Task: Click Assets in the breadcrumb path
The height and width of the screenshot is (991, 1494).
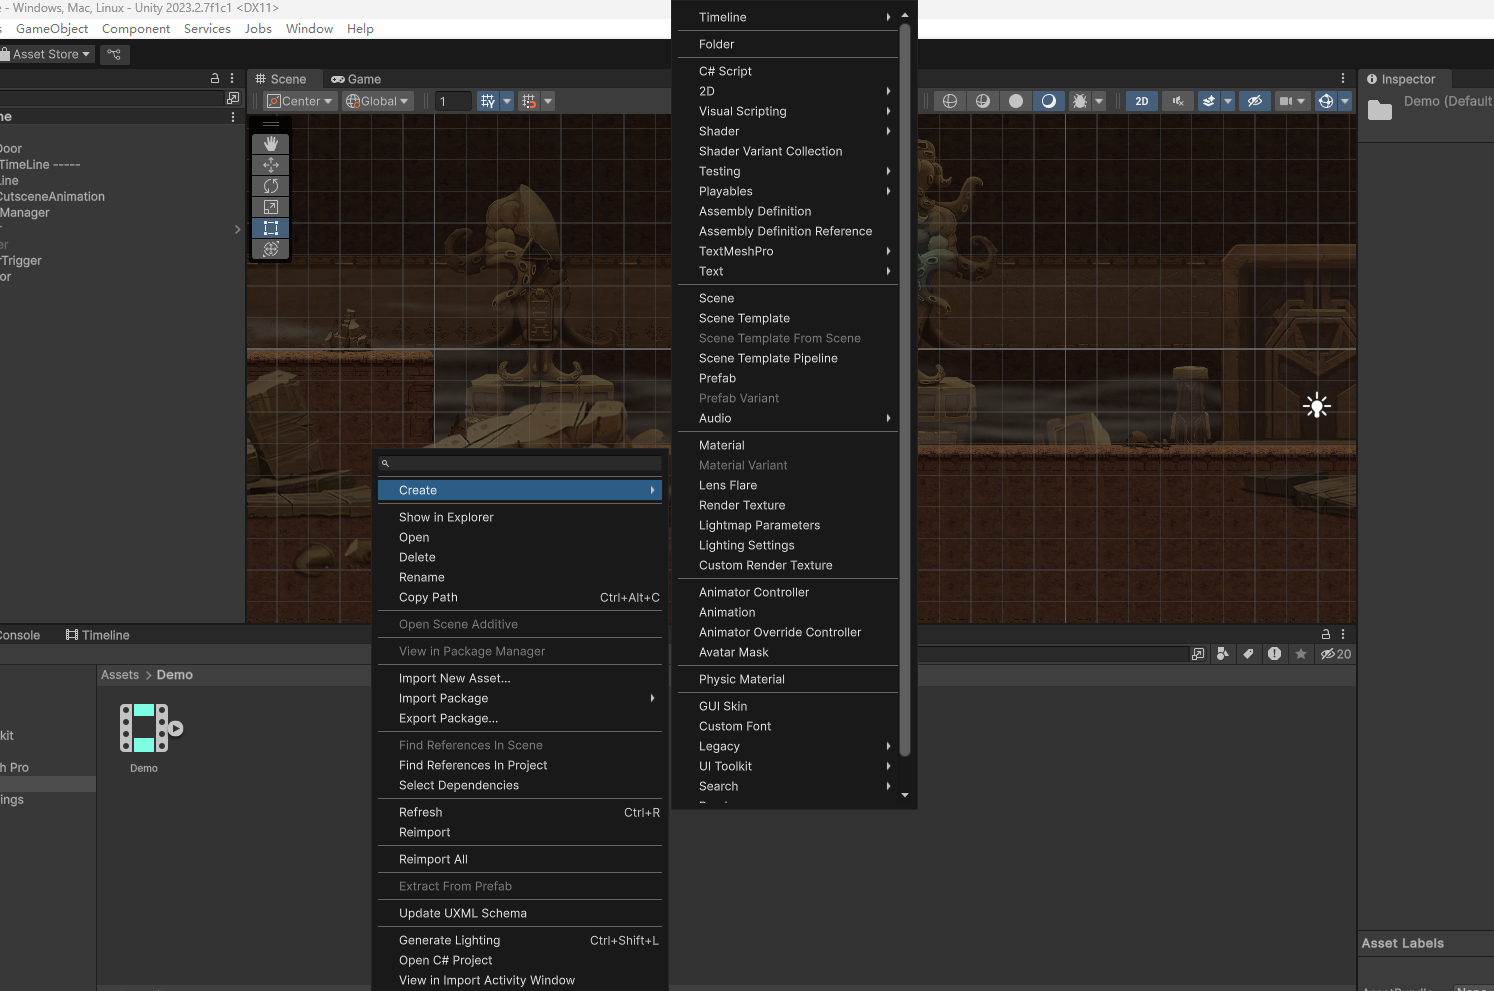Action: pyautogui.click(x=120, y=675)
